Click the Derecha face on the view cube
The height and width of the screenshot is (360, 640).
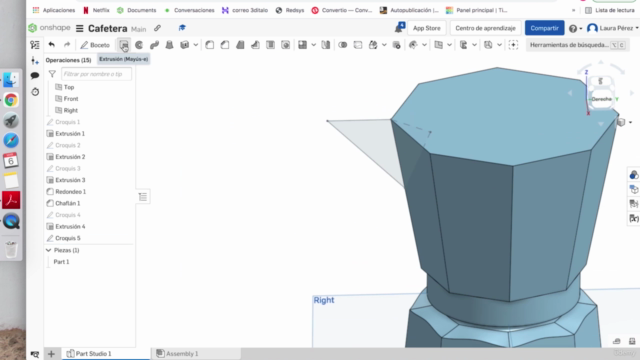pos(601,99)
